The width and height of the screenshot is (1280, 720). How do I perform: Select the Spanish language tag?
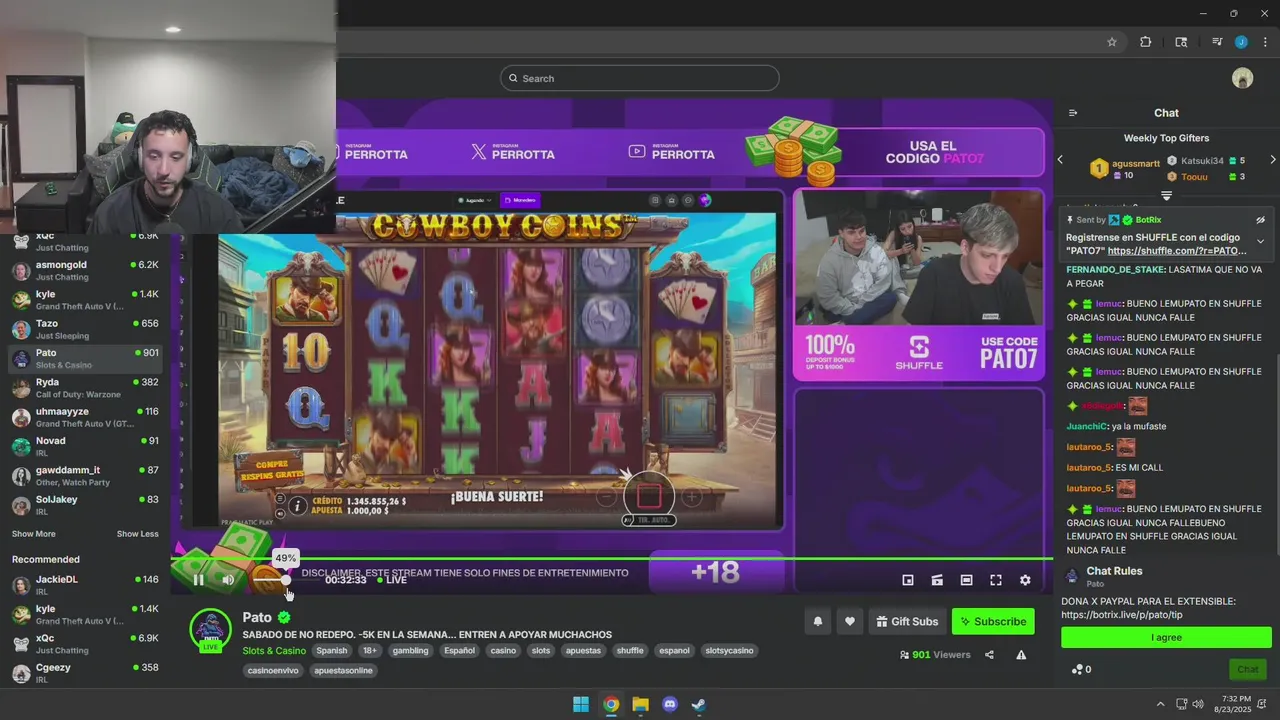point(332,651)
